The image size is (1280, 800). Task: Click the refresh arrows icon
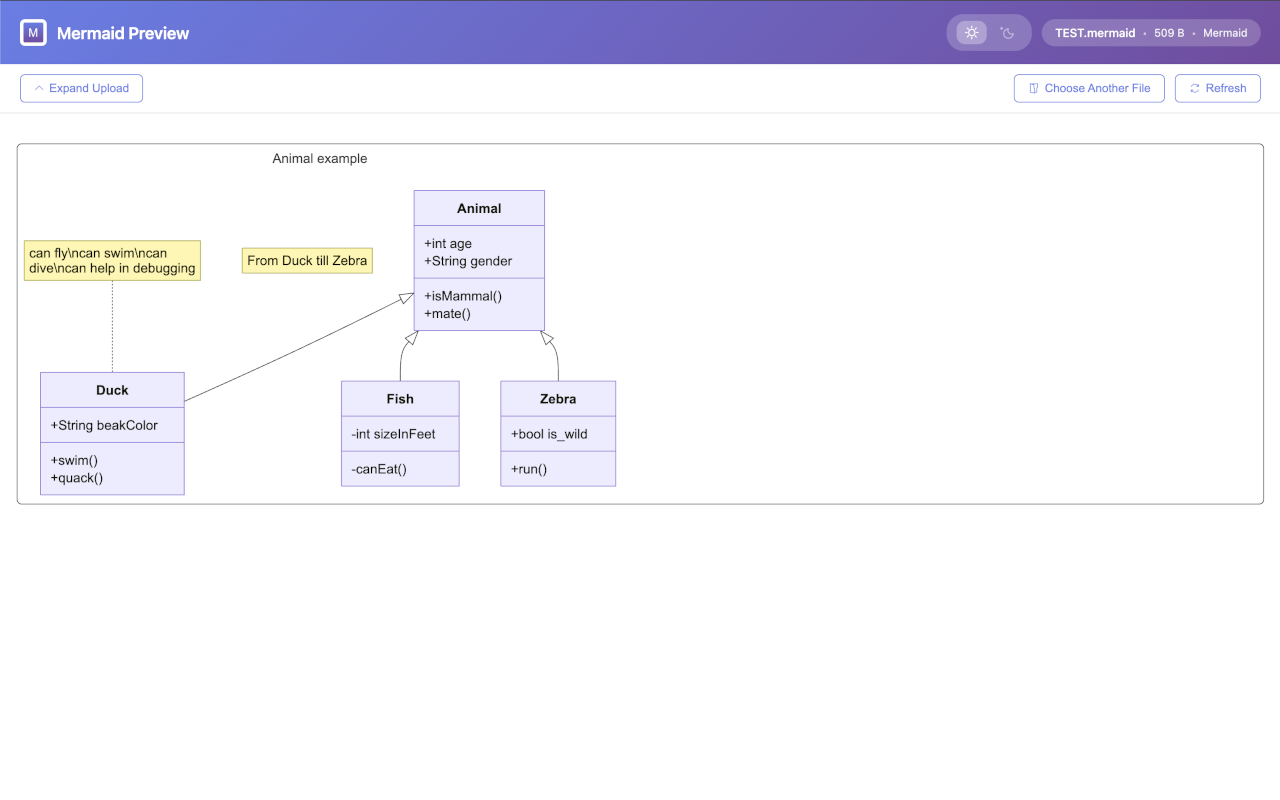1195,88
